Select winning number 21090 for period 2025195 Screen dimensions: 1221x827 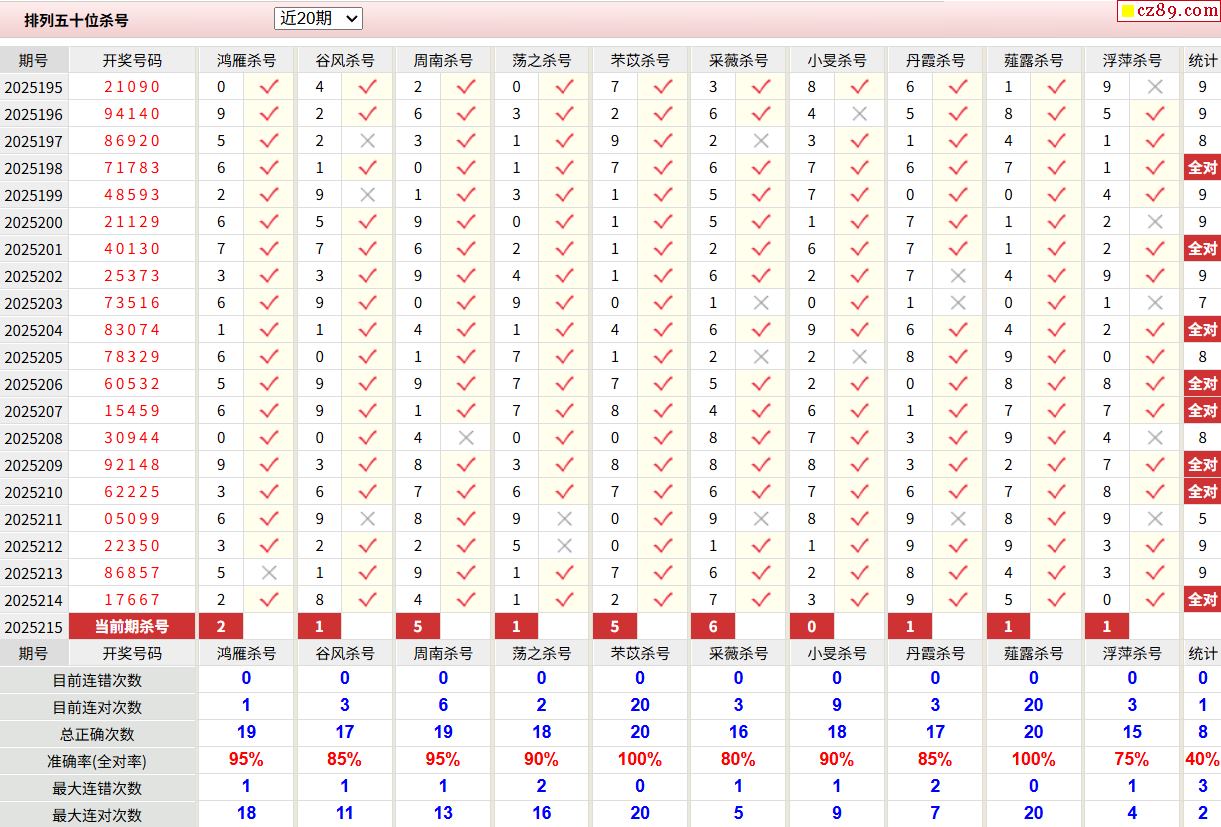point(132,87)
